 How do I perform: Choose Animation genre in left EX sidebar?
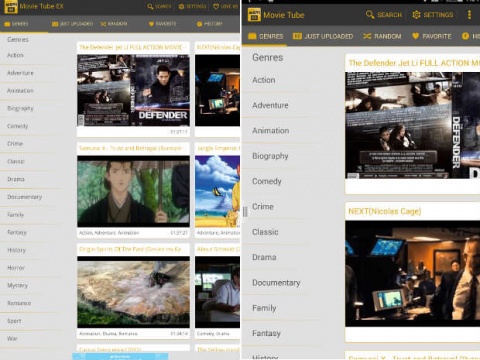click(20, 91)
